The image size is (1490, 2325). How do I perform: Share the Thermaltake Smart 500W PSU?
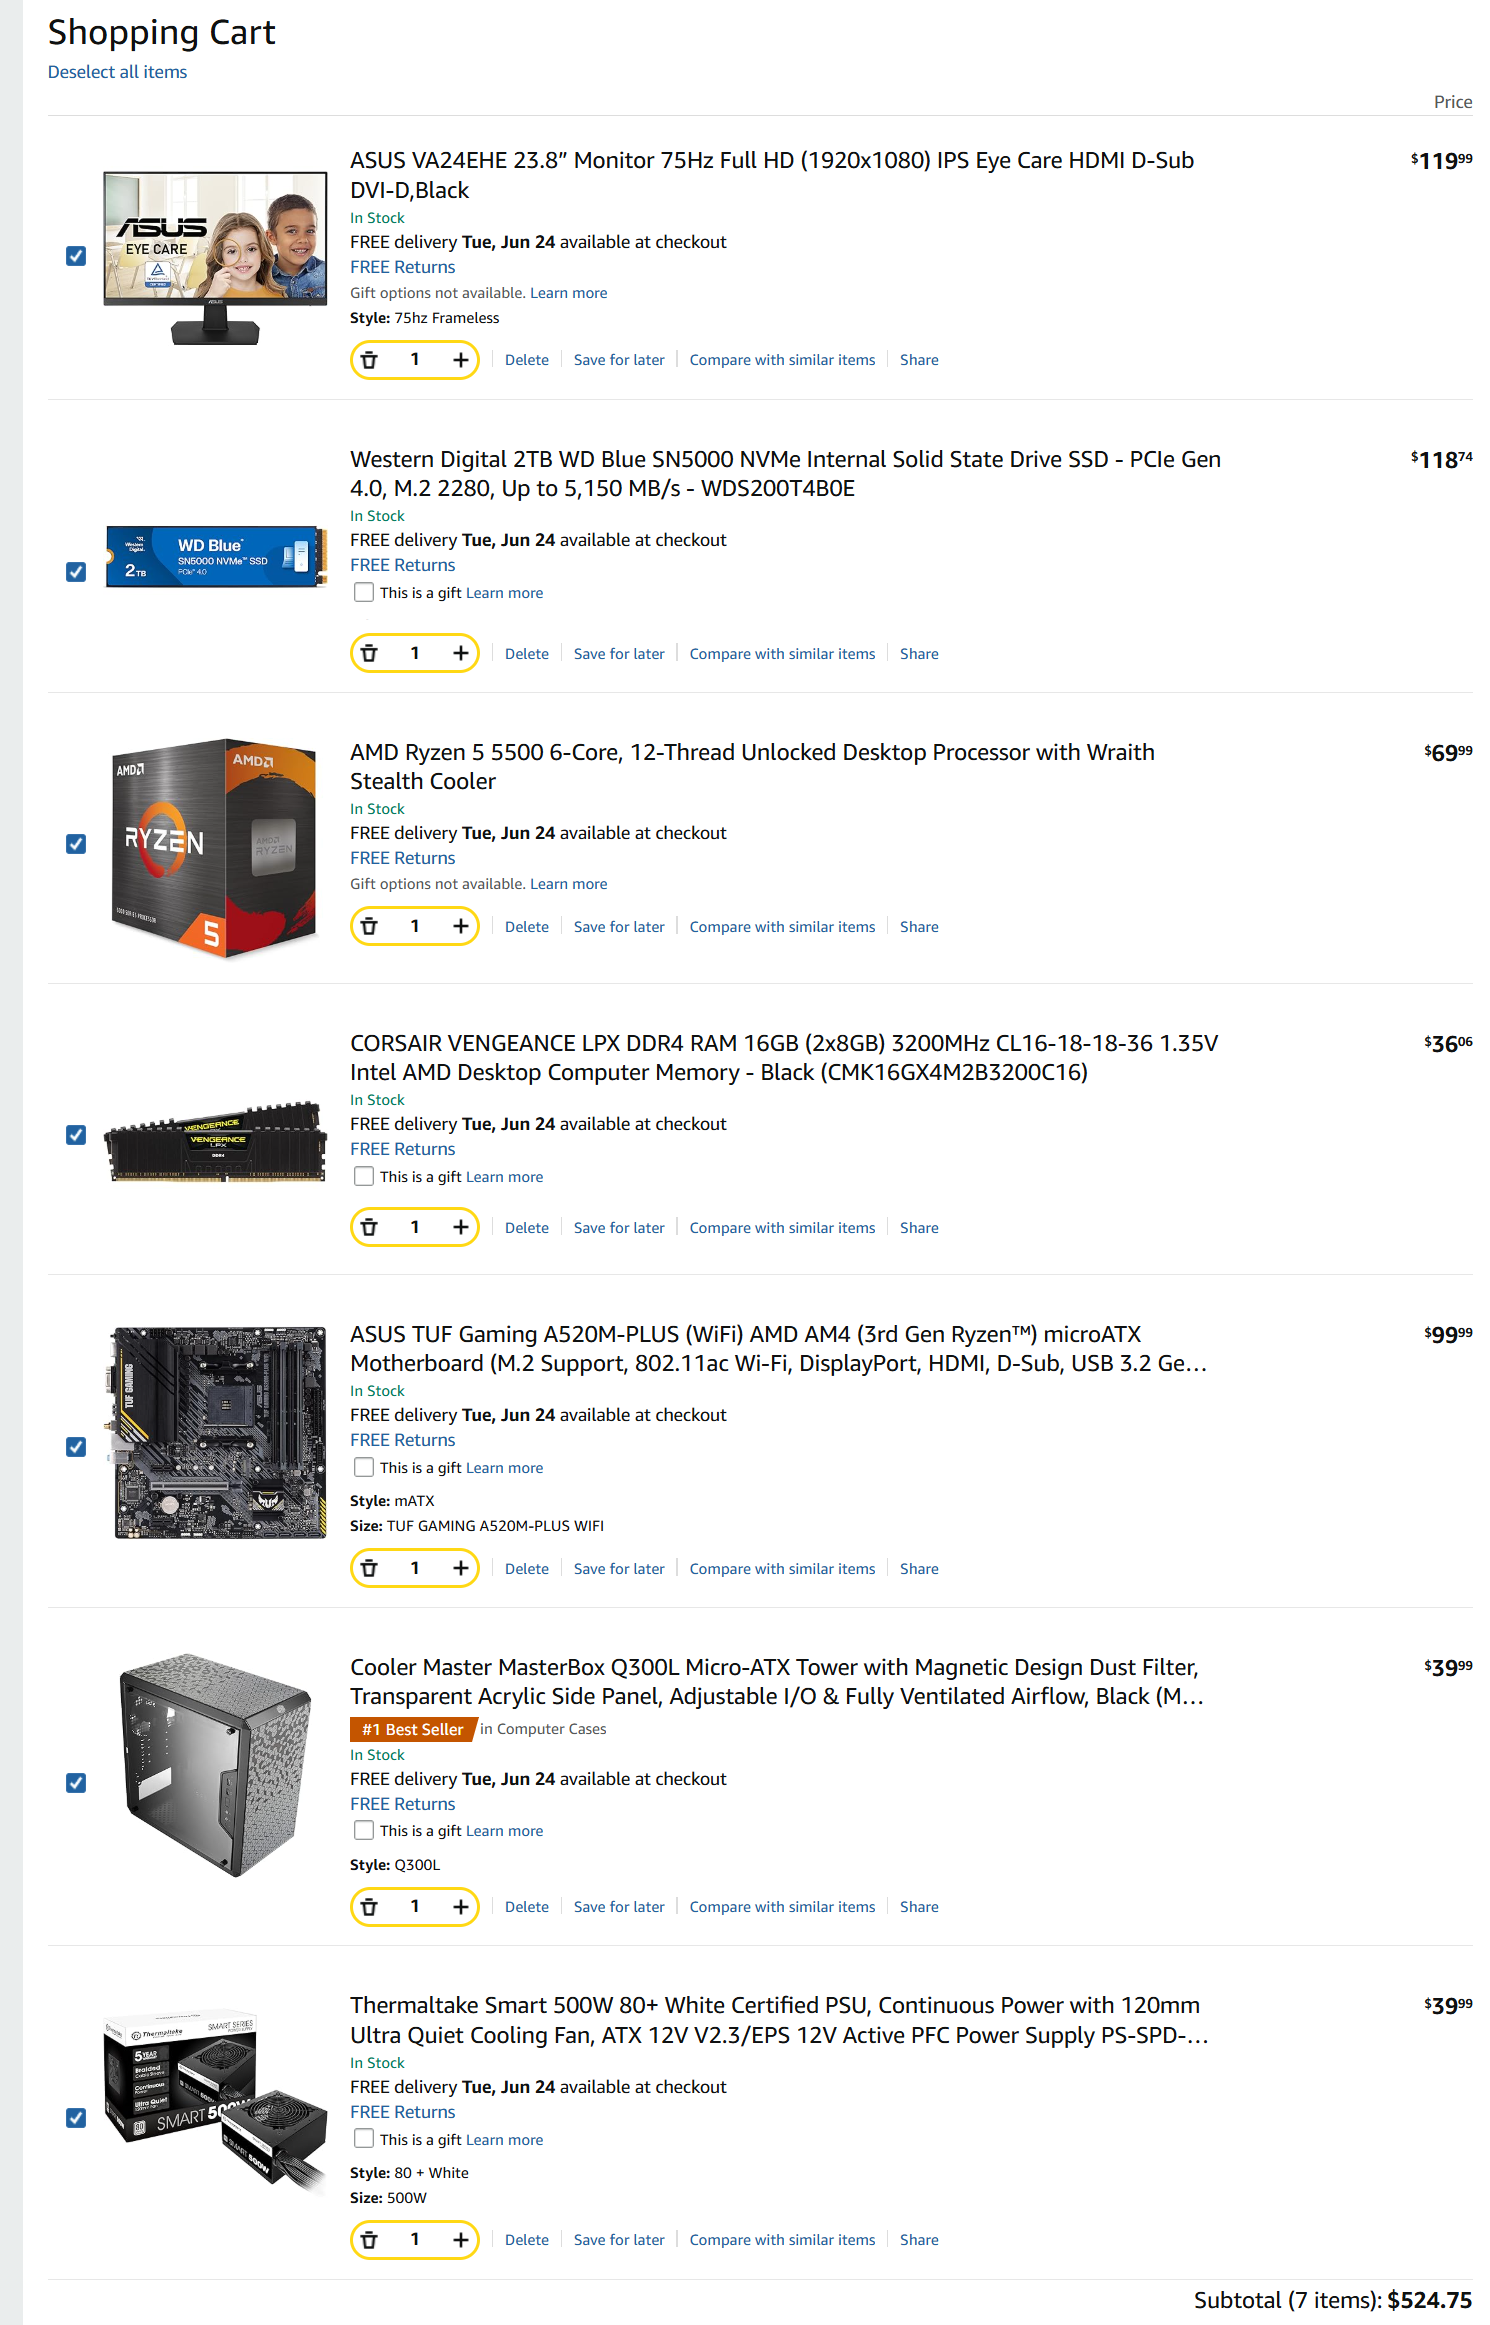tap(919, 2240)
